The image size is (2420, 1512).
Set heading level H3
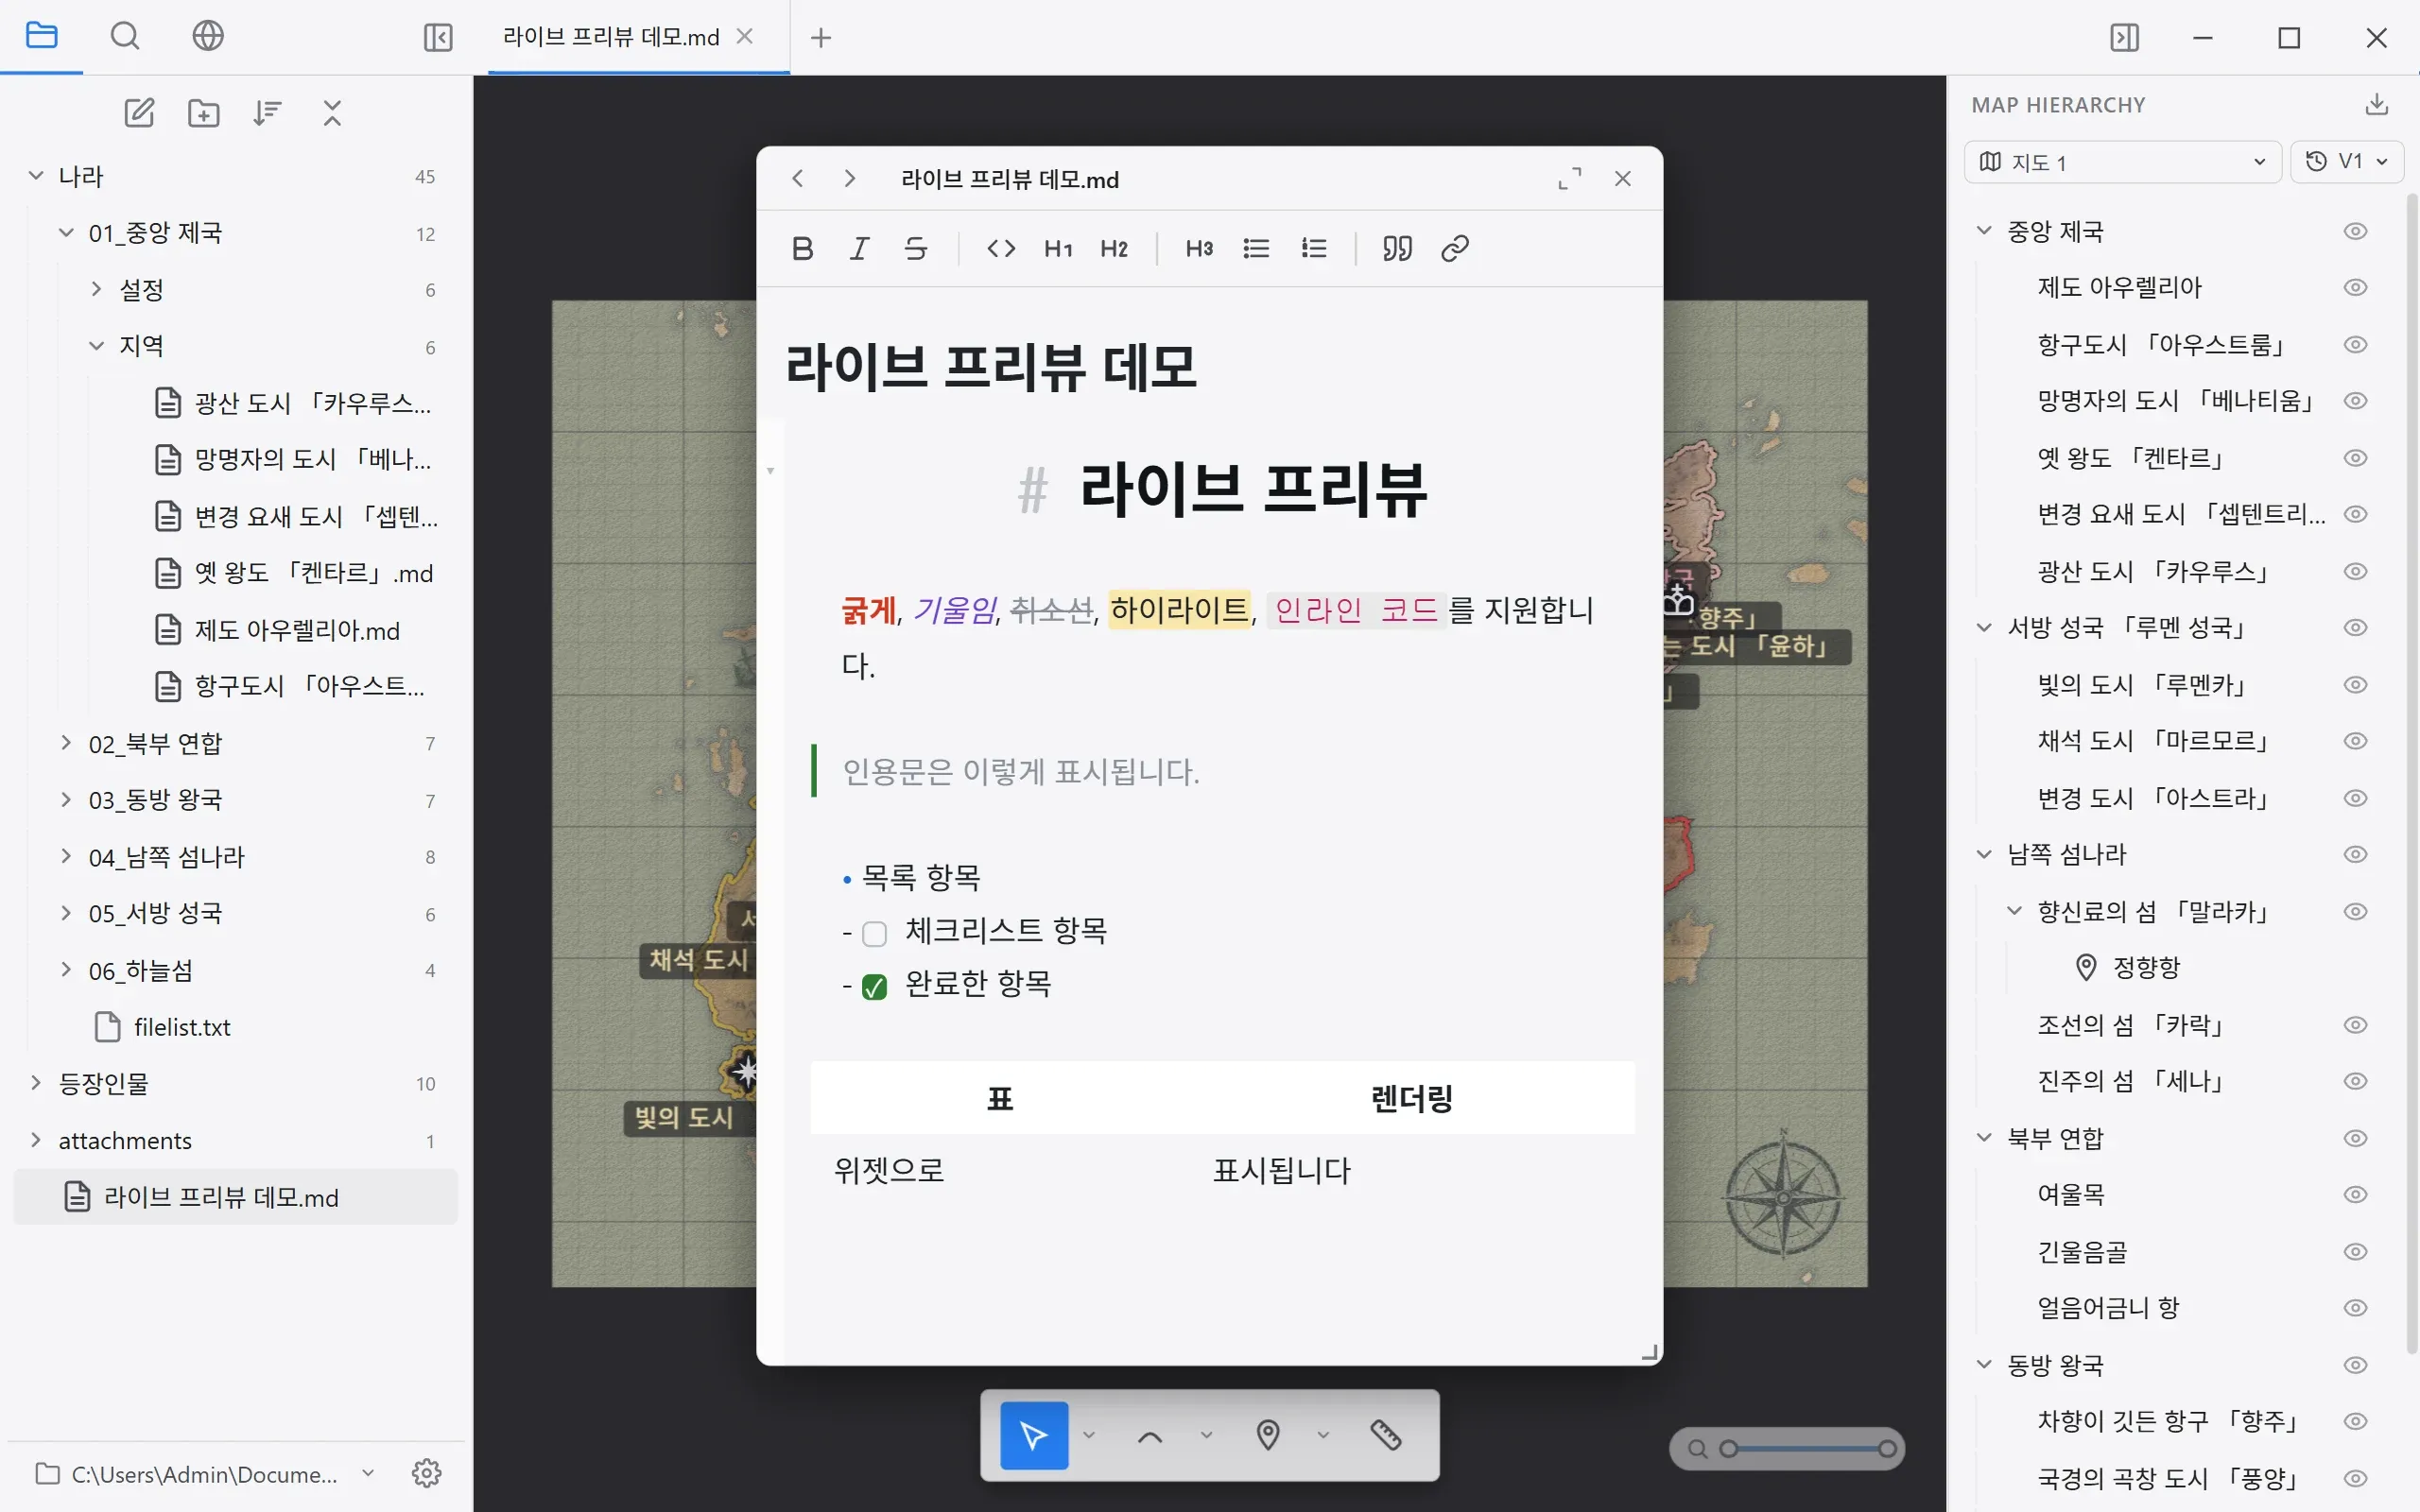click(x=1199, y=248)
